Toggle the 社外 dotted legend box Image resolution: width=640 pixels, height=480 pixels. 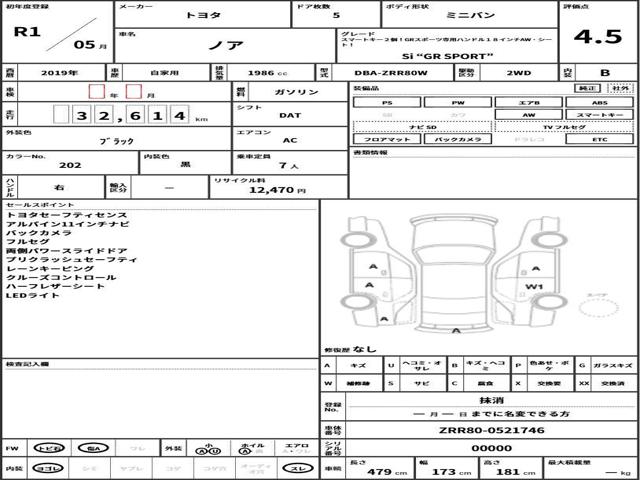(620, 88)
